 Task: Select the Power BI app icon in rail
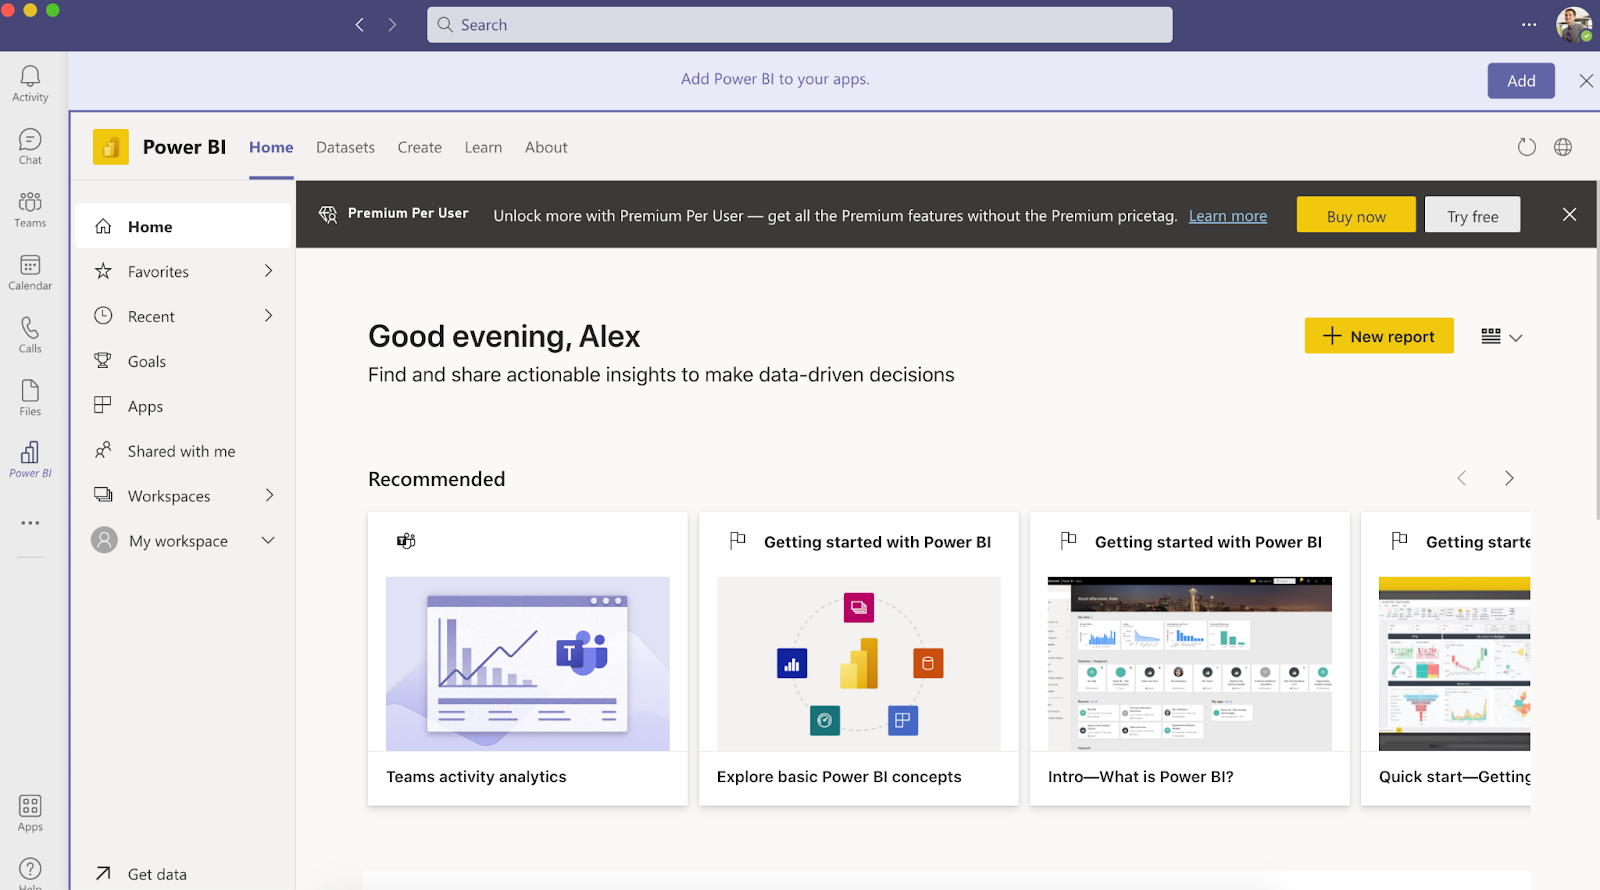click(x=30, y=460)
